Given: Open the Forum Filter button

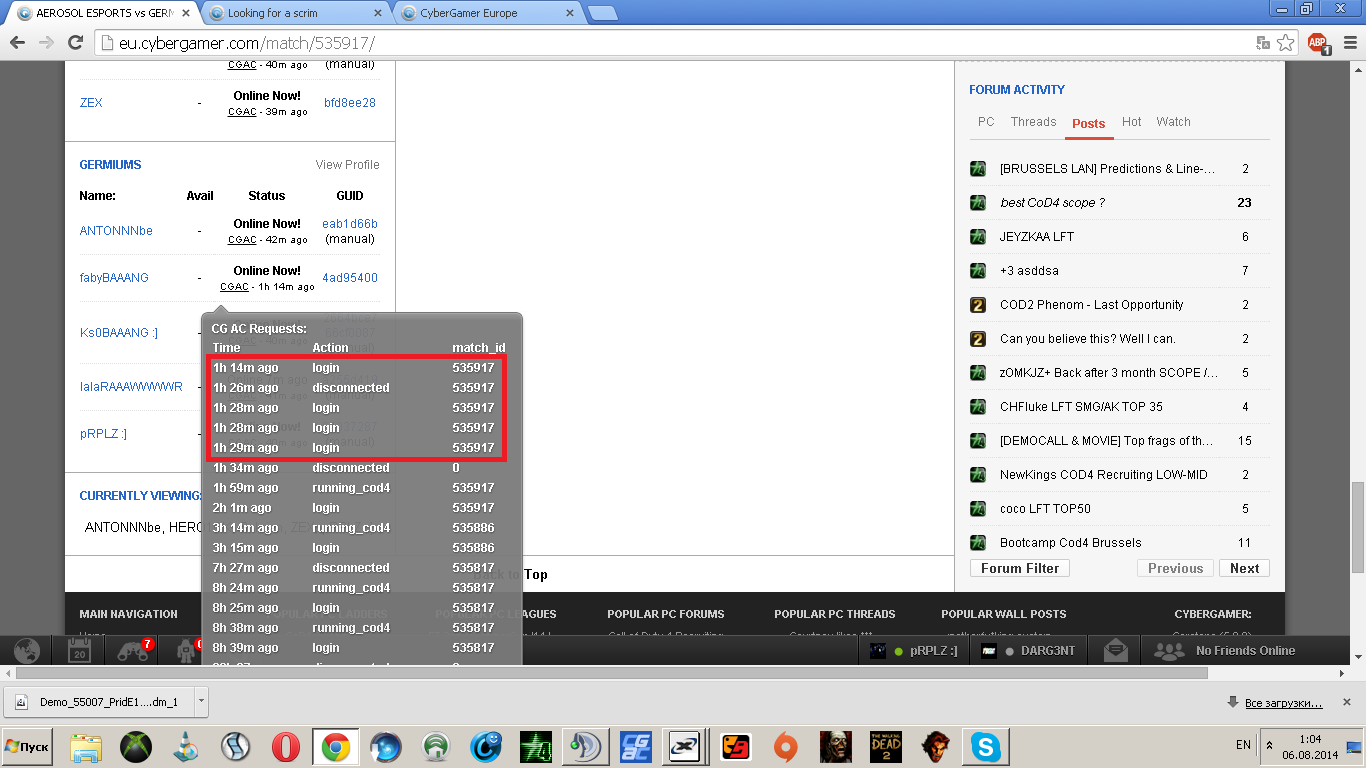Looking at the screenshot, I should coord(1020,568).
